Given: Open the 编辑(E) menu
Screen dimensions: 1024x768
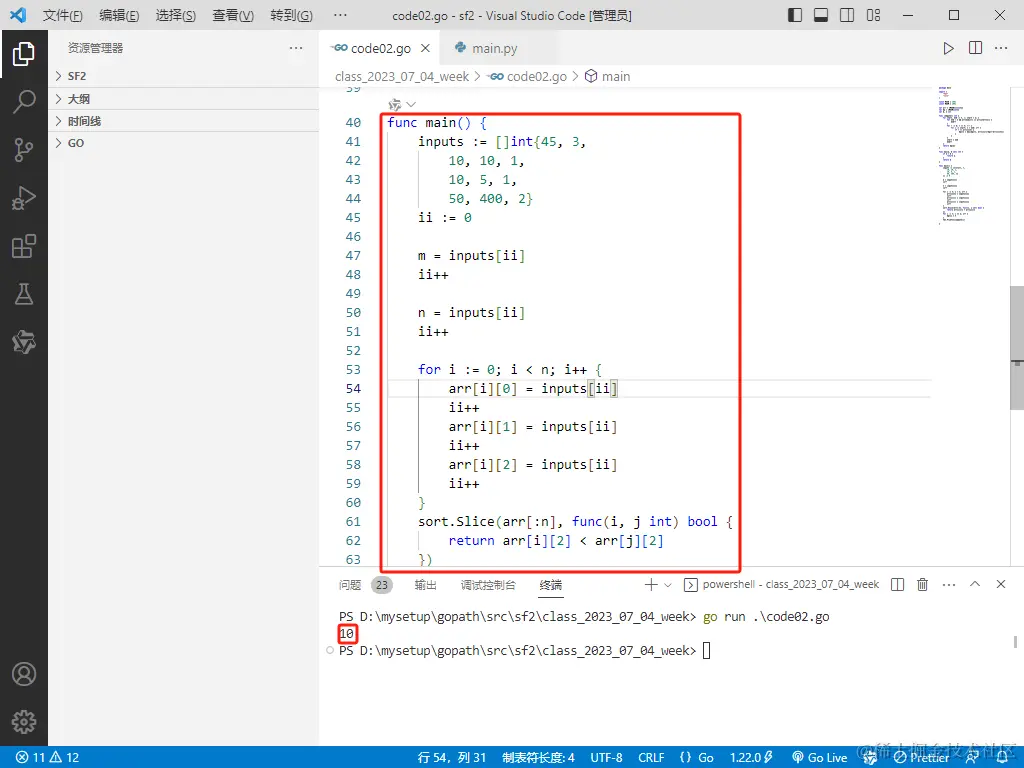Looking at the screenshot, I should 119,15.
